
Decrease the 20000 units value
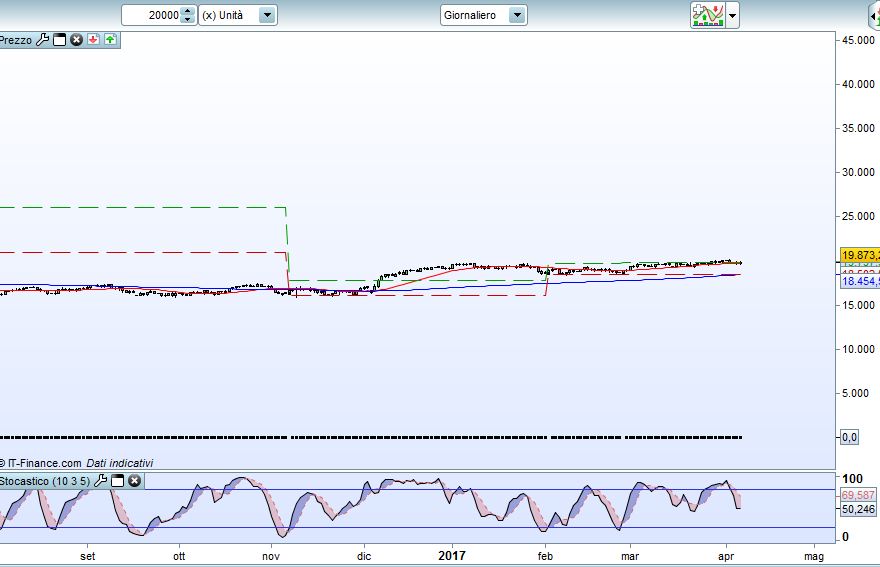click(188, 20)
